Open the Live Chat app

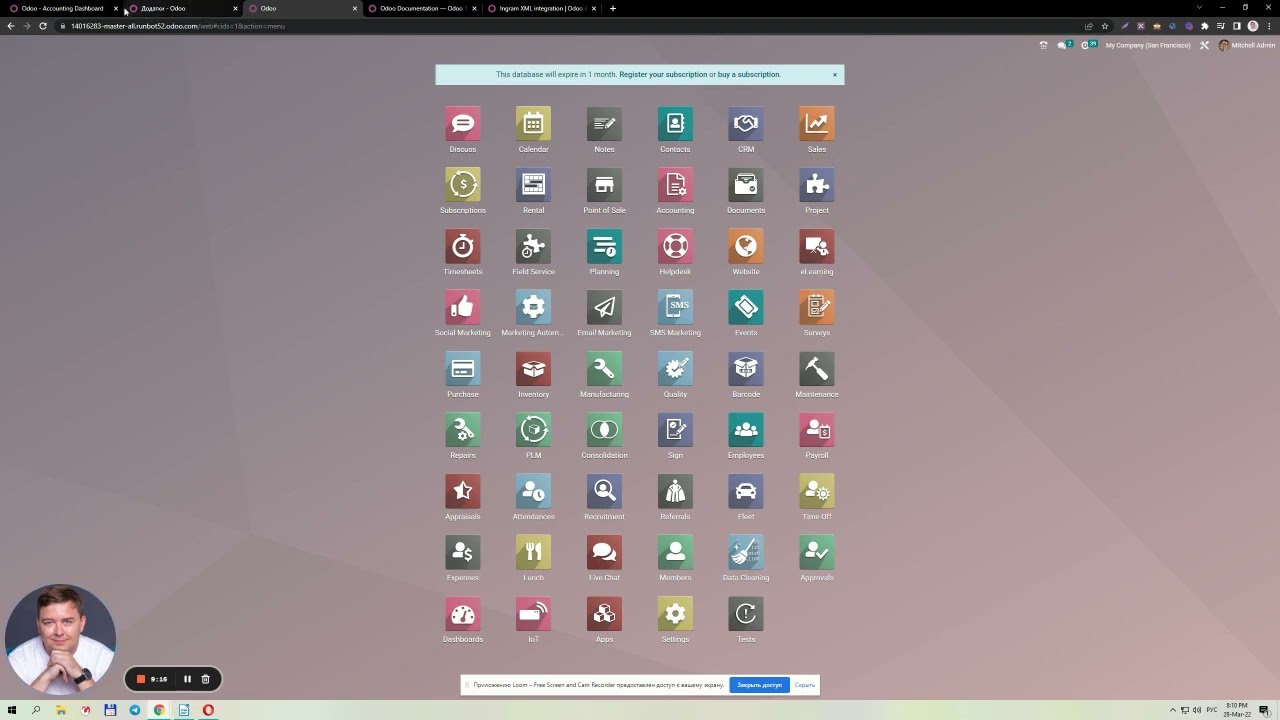click(x=604, y=552)
